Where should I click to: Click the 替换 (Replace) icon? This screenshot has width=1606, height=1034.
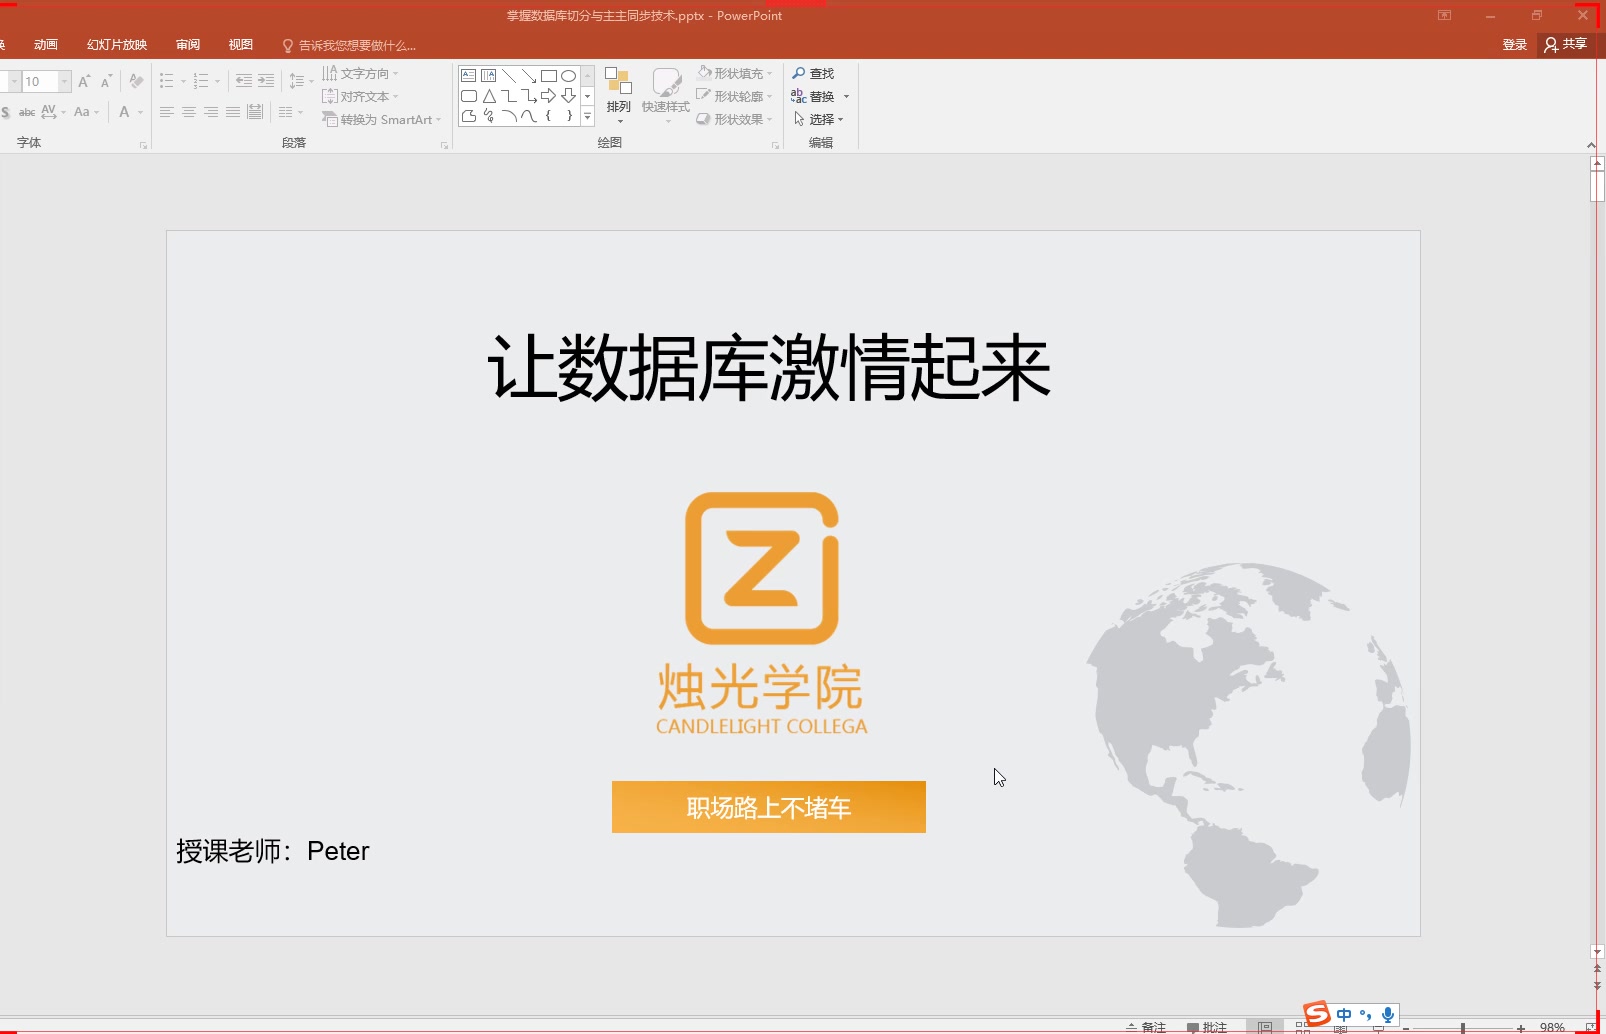click(800, 96)
